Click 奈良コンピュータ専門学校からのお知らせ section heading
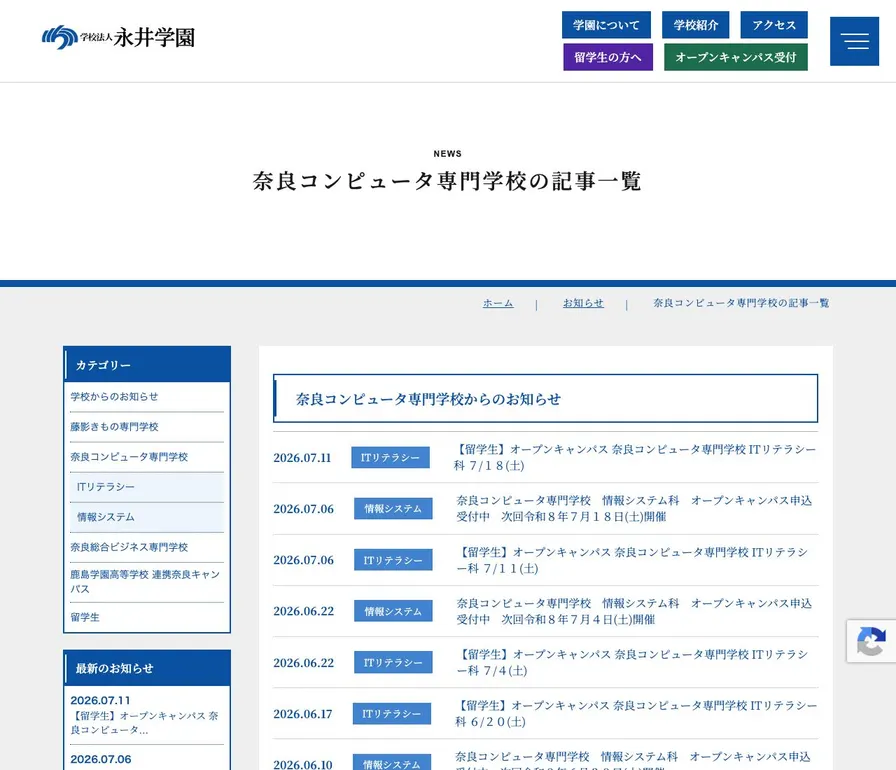The image size is (896, 770). (x=546, y=399)
